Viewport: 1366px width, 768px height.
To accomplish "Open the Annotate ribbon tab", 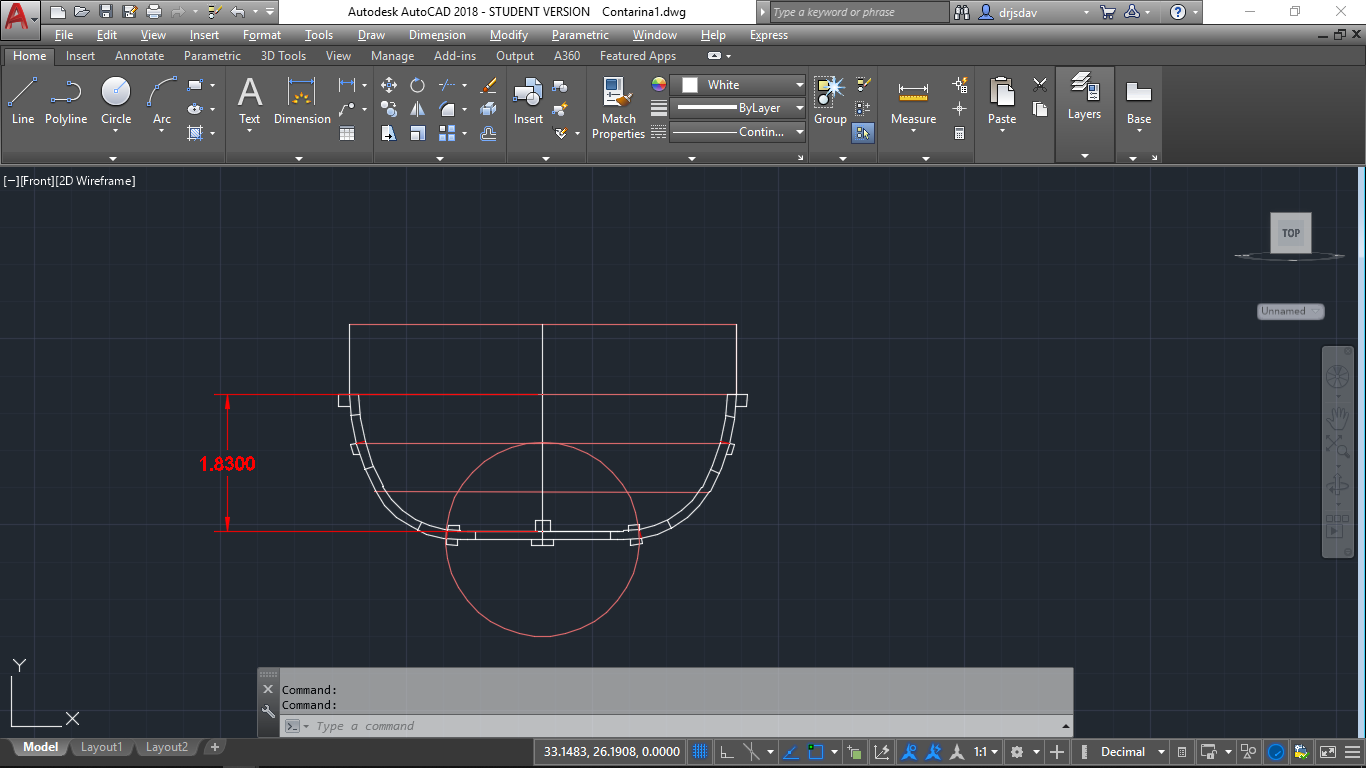I will tap(139, 56).
